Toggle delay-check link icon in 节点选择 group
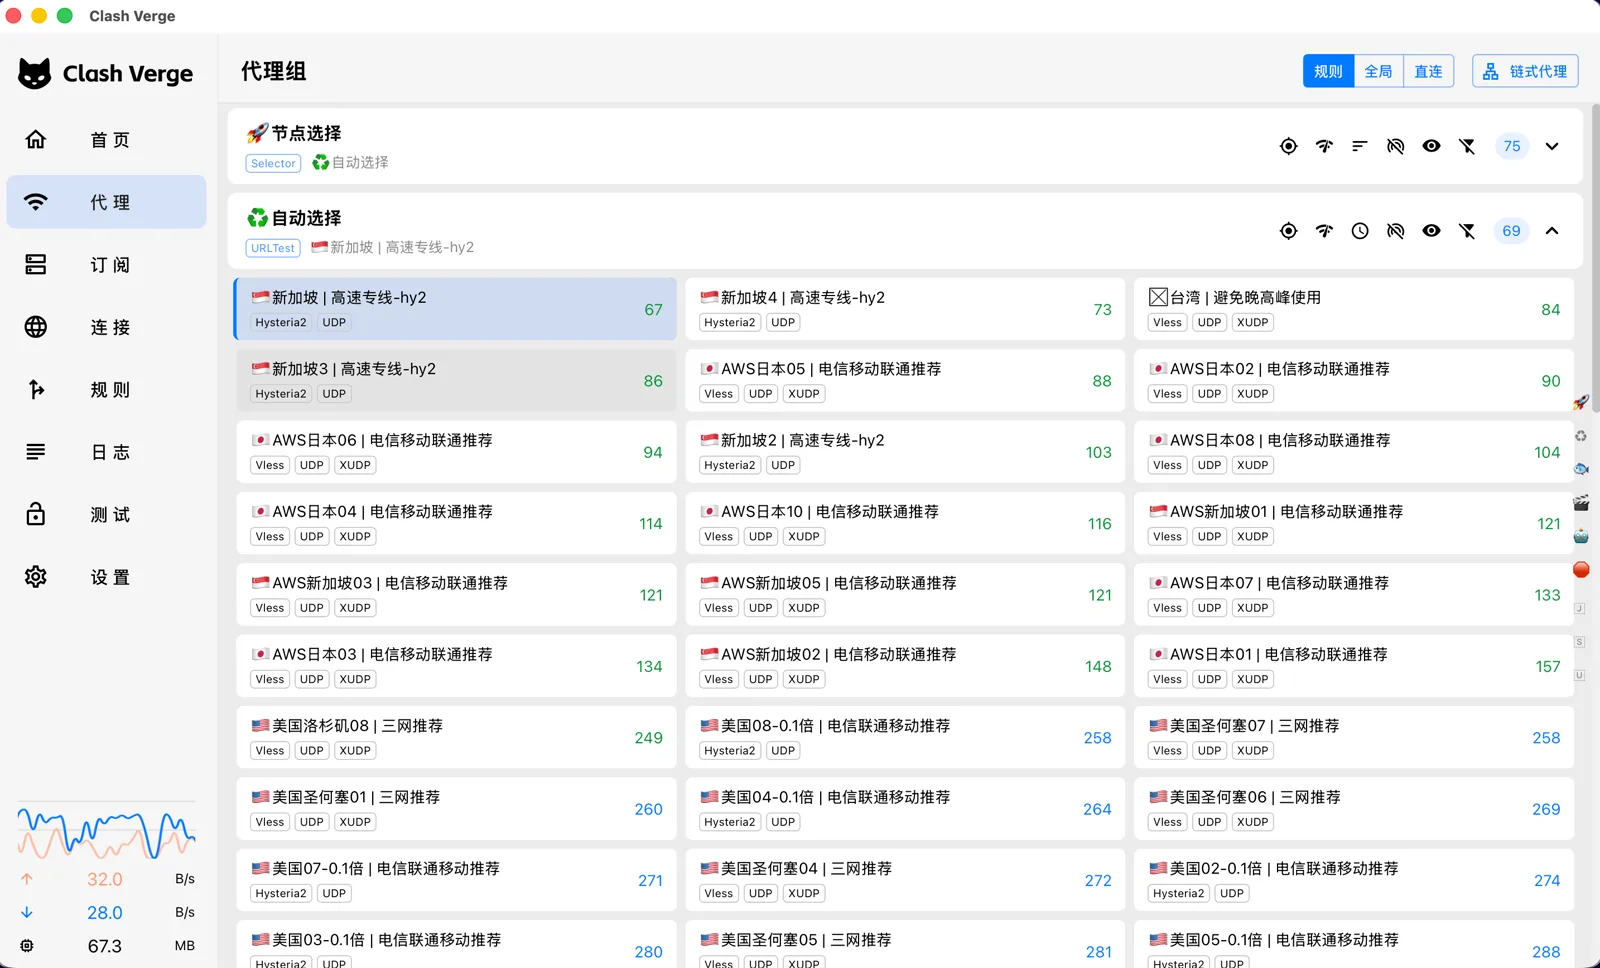The image size is (1600, 968). pyautogui.click(x=1396, y=146)
